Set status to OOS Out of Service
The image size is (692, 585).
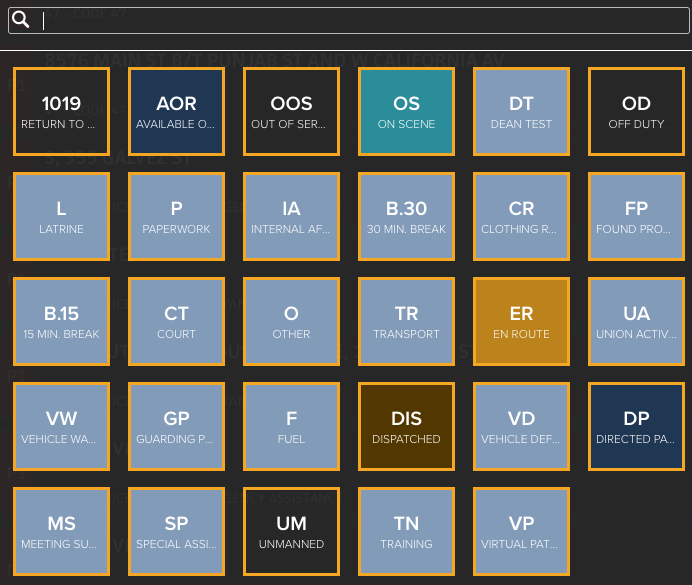(x=291, y=112)
